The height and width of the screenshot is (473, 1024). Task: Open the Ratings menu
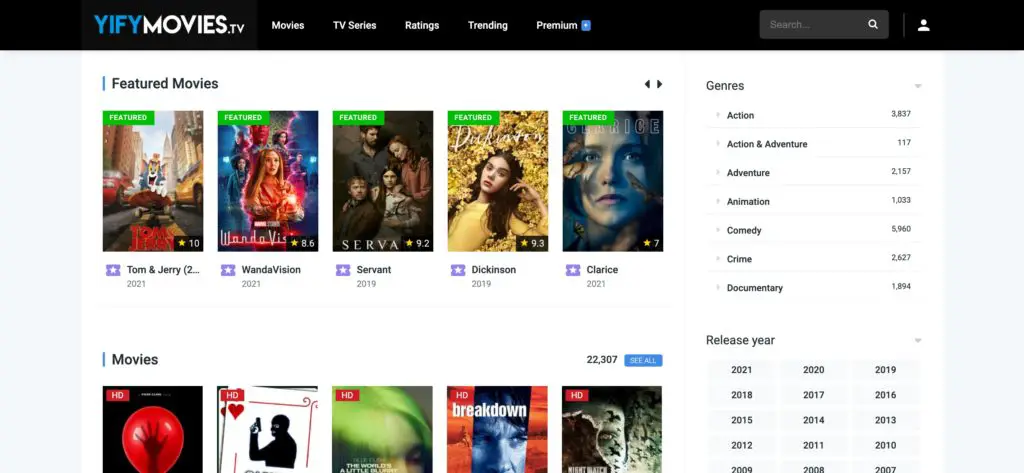click(422, 25)
